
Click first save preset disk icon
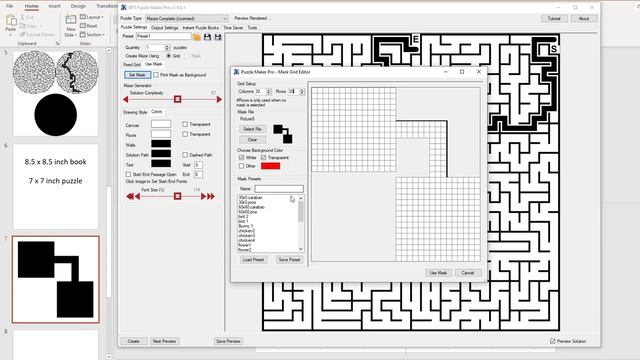click(x=207, y=37)
